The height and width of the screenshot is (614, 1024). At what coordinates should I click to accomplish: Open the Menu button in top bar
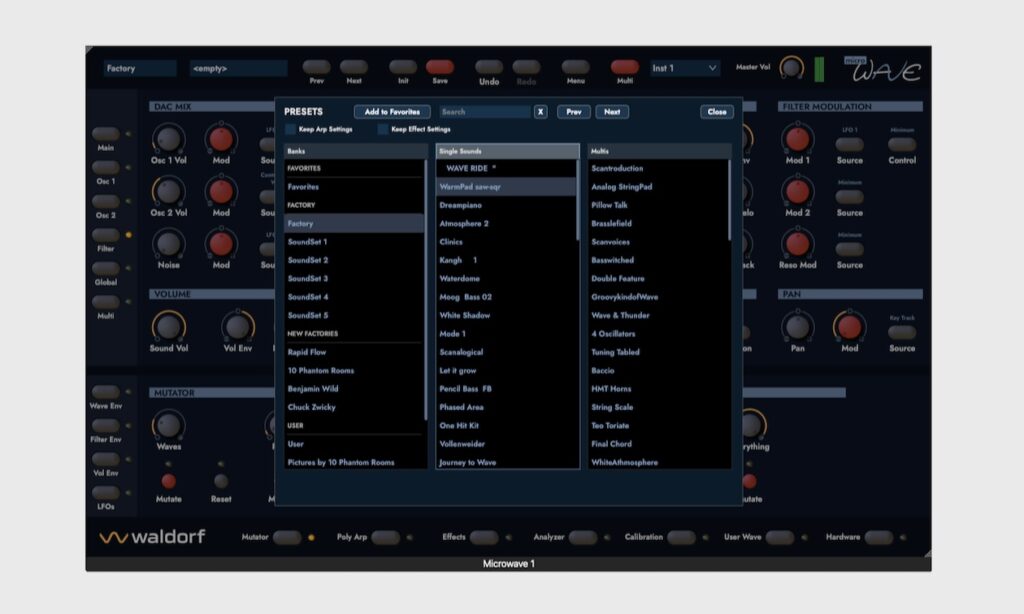pyautogui.click(x=575, y=67)
